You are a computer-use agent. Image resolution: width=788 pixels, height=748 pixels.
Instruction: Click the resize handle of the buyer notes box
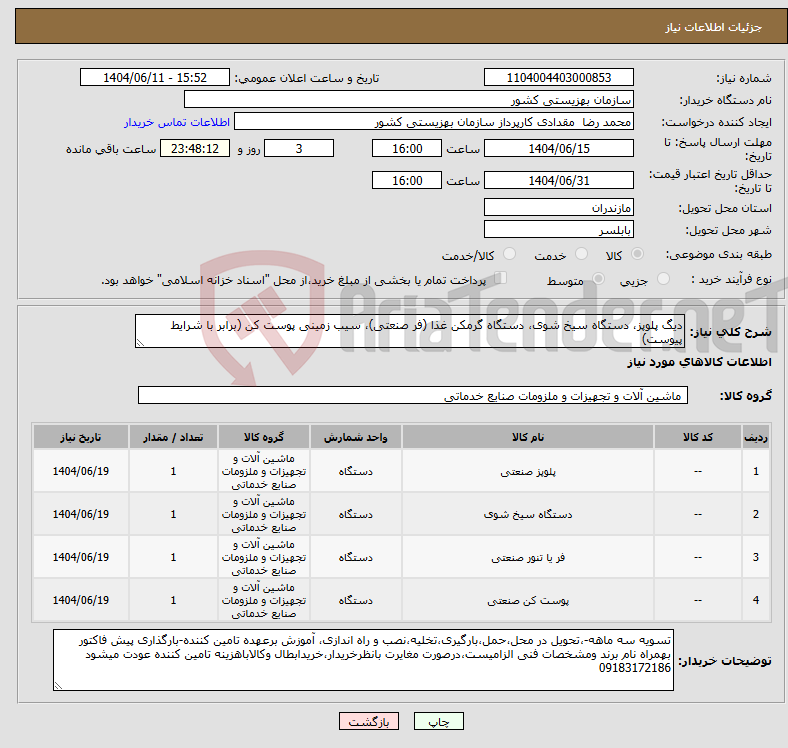point(58,686)
